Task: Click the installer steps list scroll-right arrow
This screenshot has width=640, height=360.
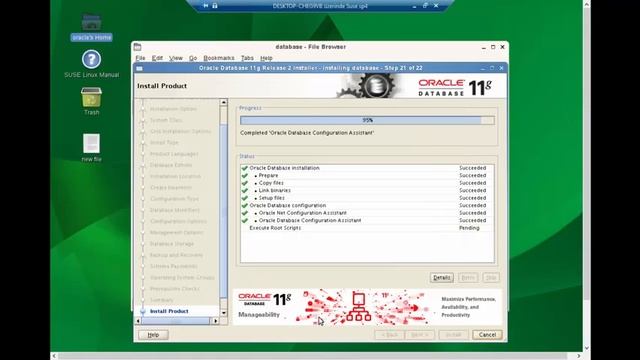Action: point(216,321)
